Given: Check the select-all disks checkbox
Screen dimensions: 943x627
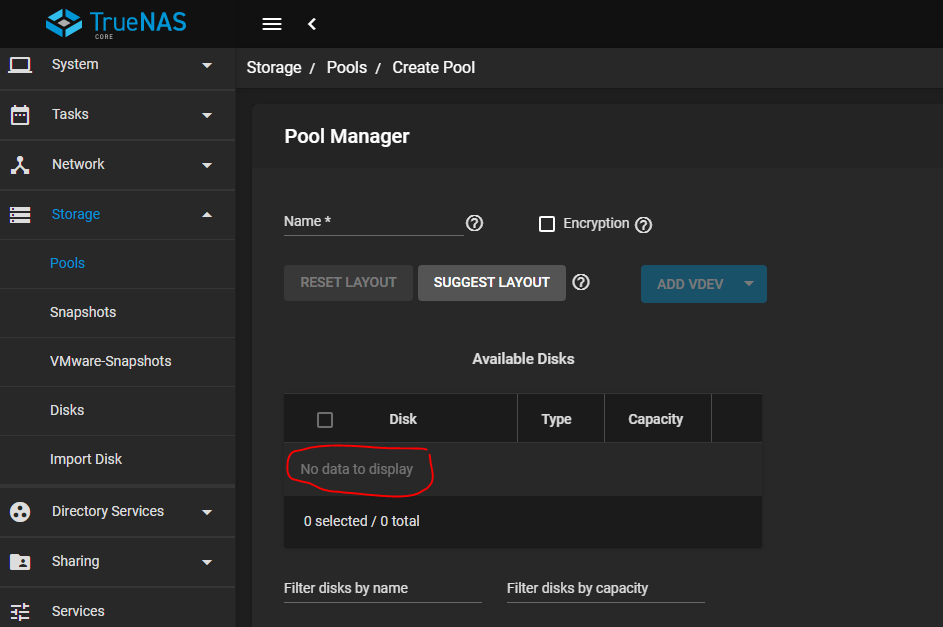Looking at the screenshot, I should (325, 420).
